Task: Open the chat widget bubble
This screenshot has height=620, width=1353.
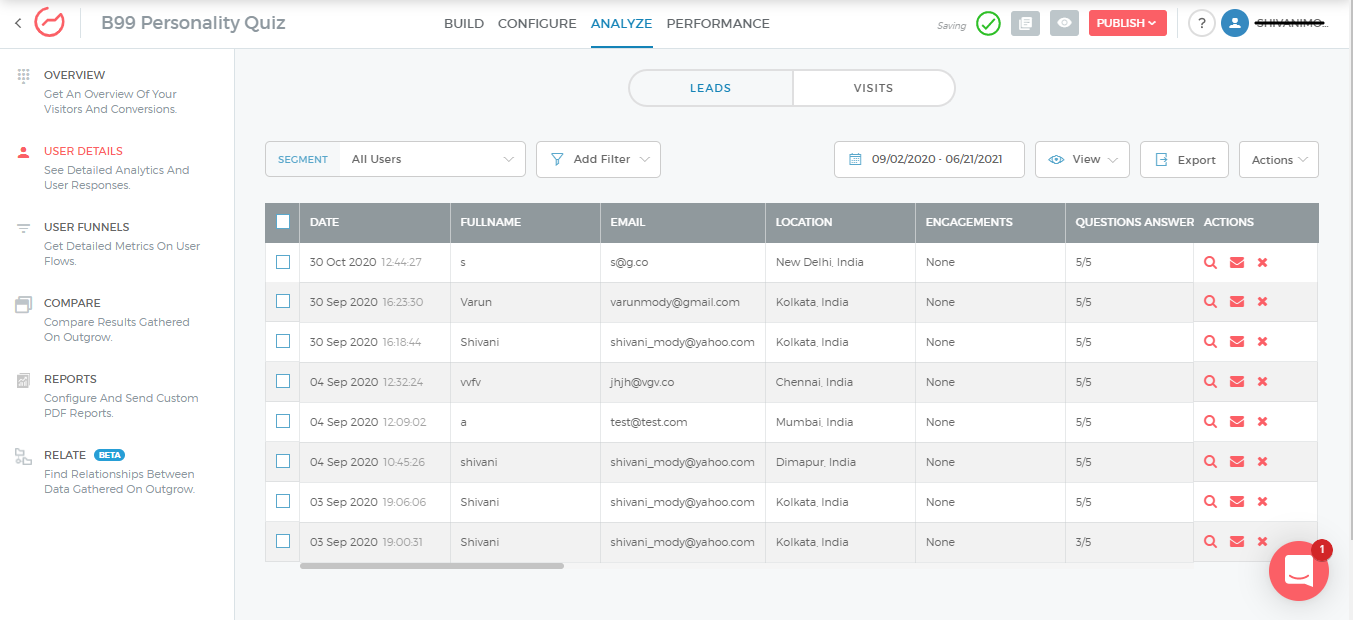Action: click(1299, 571)
